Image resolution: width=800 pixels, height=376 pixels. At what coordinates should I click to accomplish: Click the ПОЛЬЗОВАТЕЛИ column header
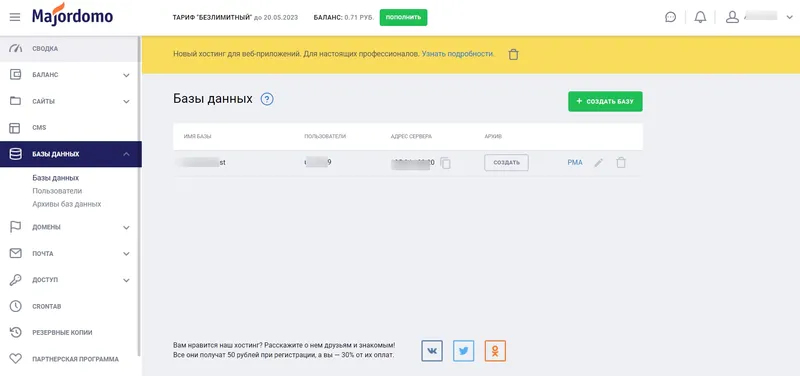click(x=325, y=137)
